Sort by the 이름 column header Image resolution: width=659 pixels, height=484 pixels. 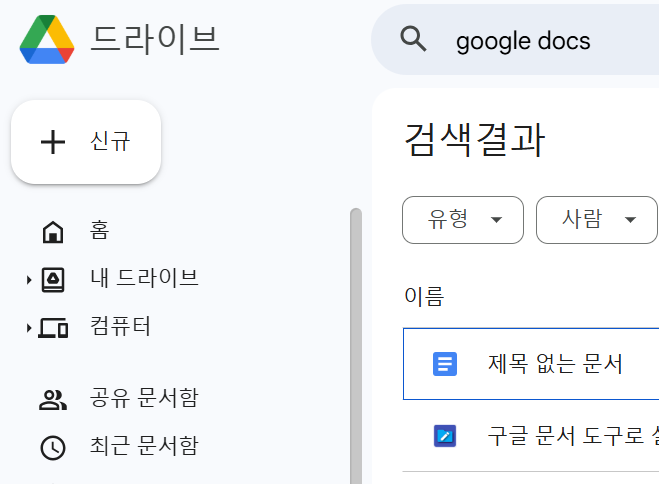(x=424, y=296)
